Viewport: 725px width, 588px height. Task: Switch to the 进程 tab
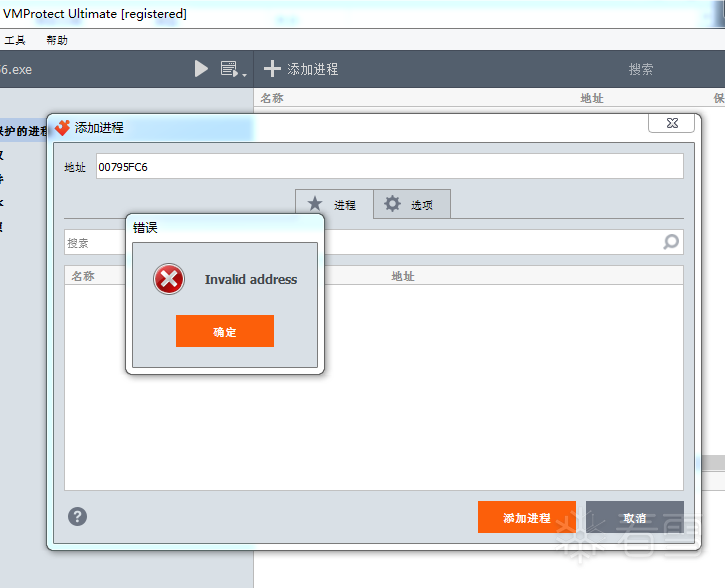tap(334, 204)
